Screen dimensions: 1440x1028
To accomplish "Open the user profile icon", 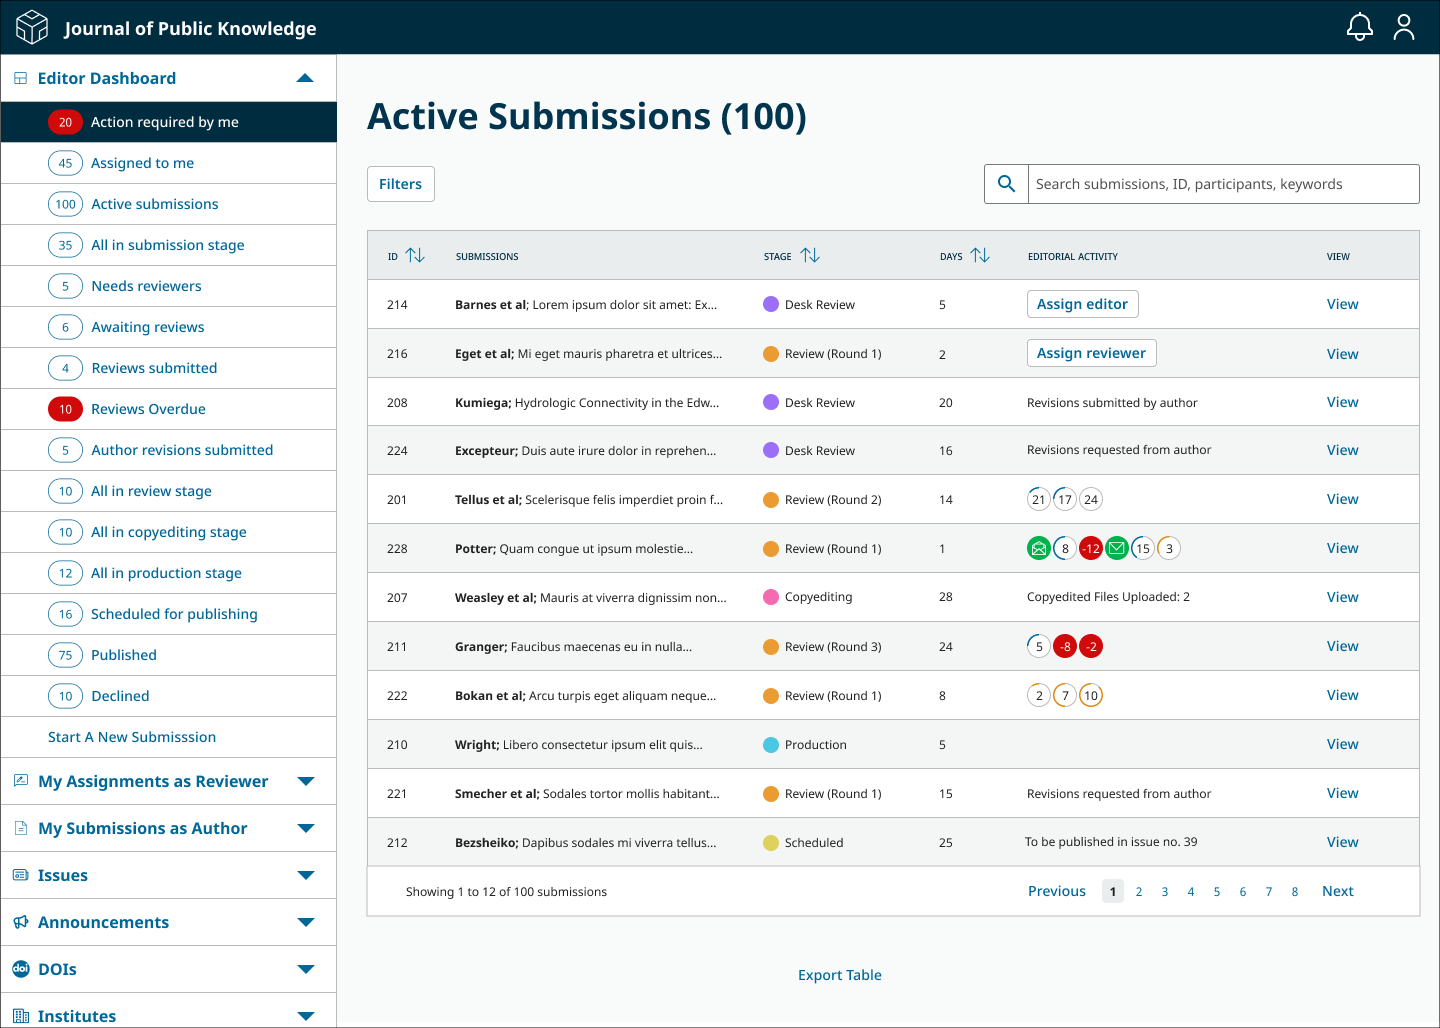I will pyautogui.click(x=1404, y=27).
